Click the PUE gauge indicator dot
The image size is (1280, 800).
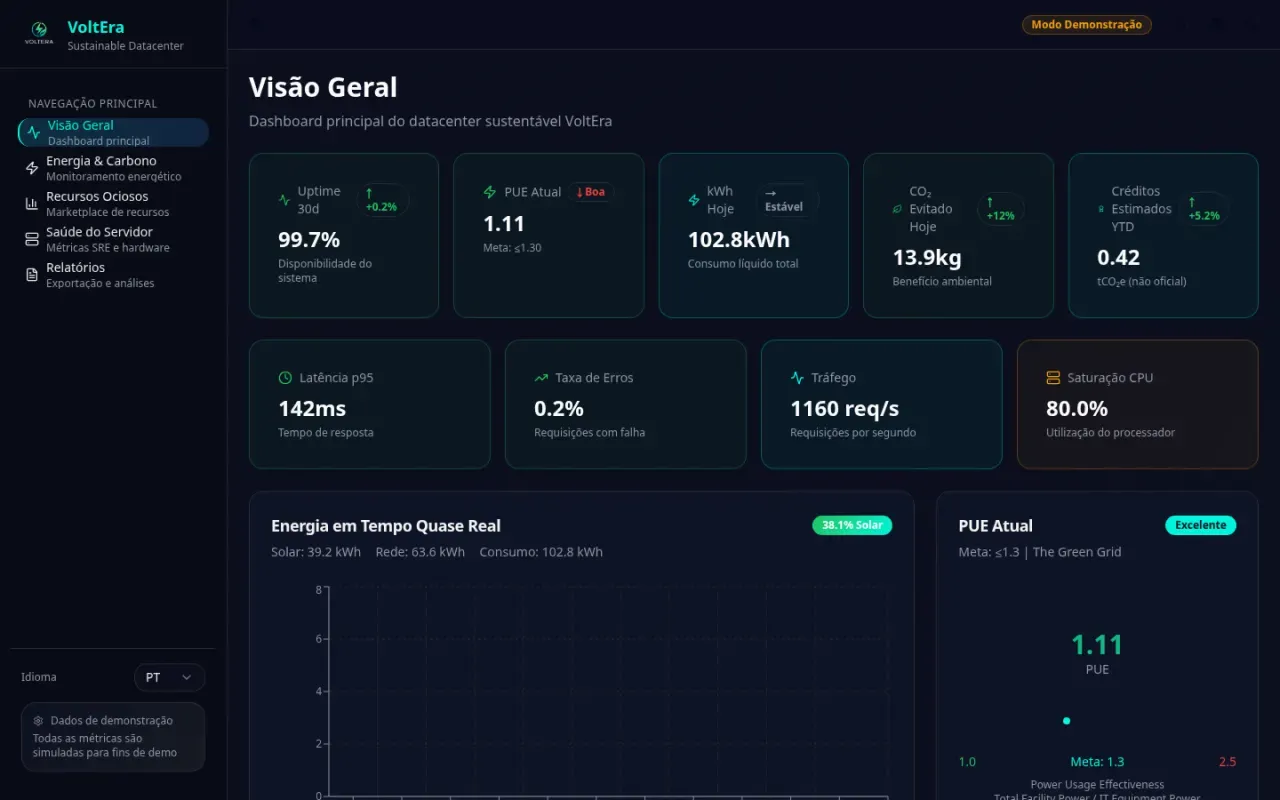click(x=1066, y=721)
